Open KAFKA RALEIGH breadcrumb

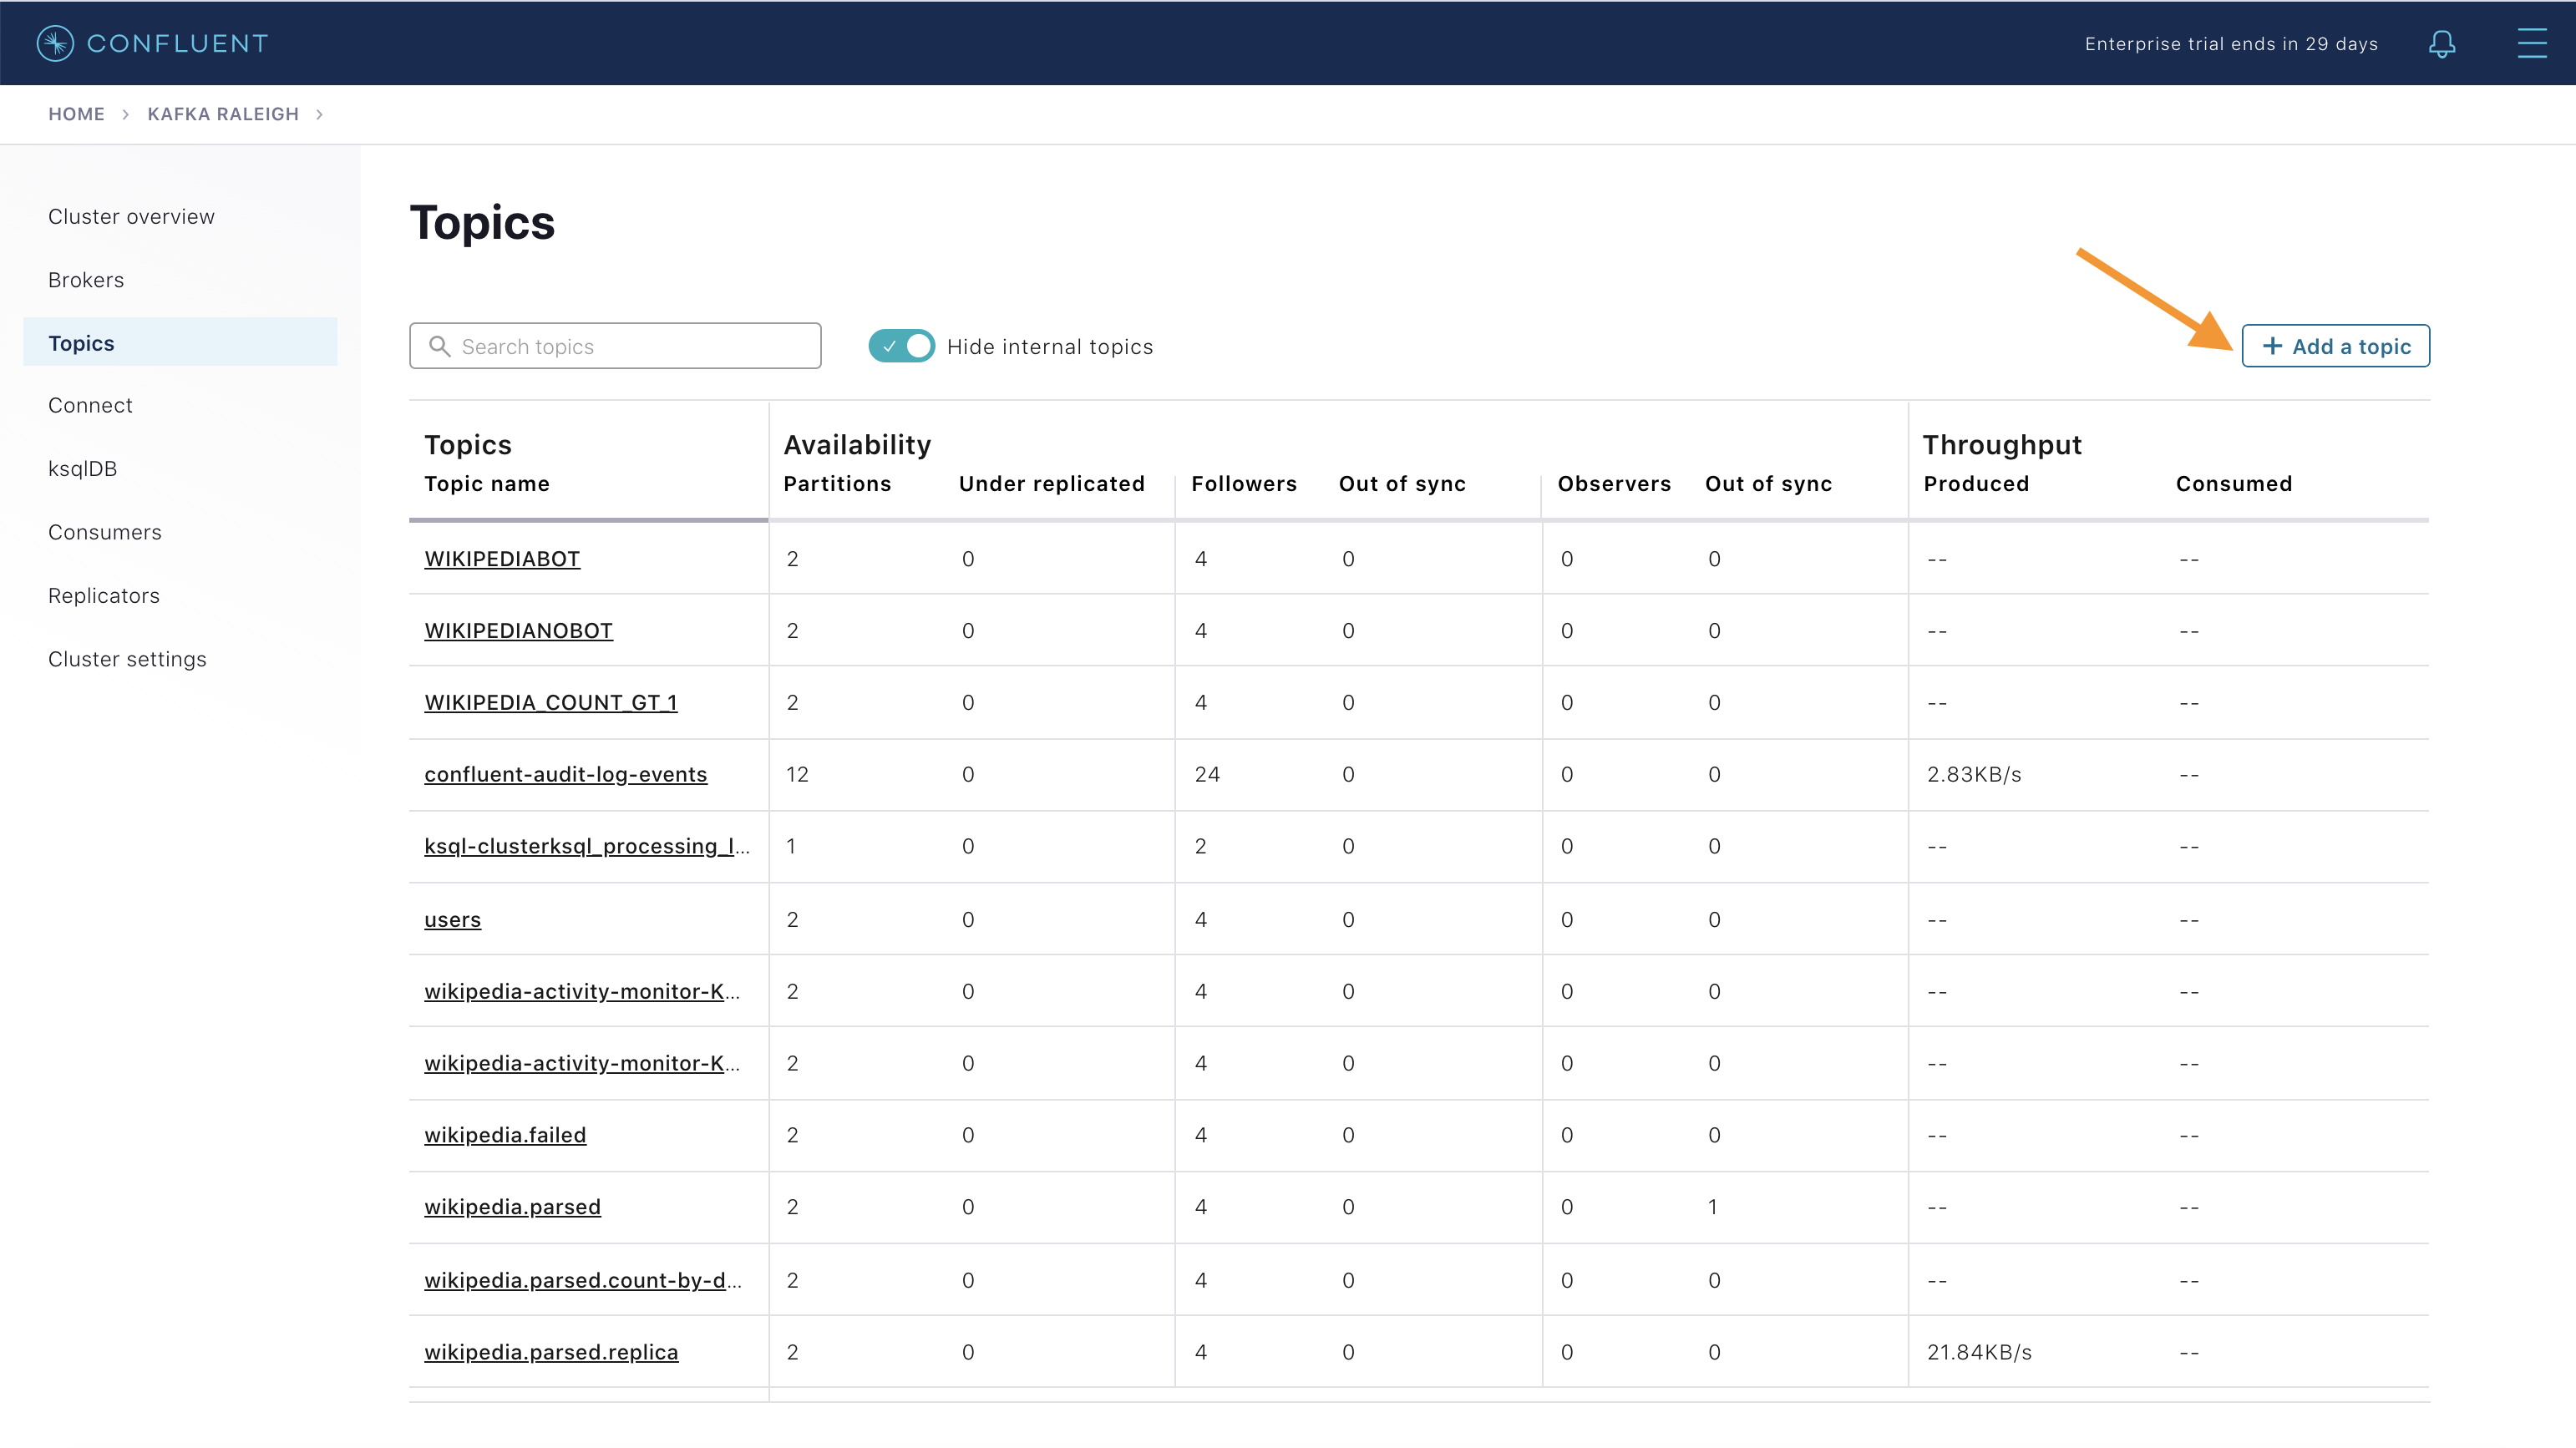[223, 114]
